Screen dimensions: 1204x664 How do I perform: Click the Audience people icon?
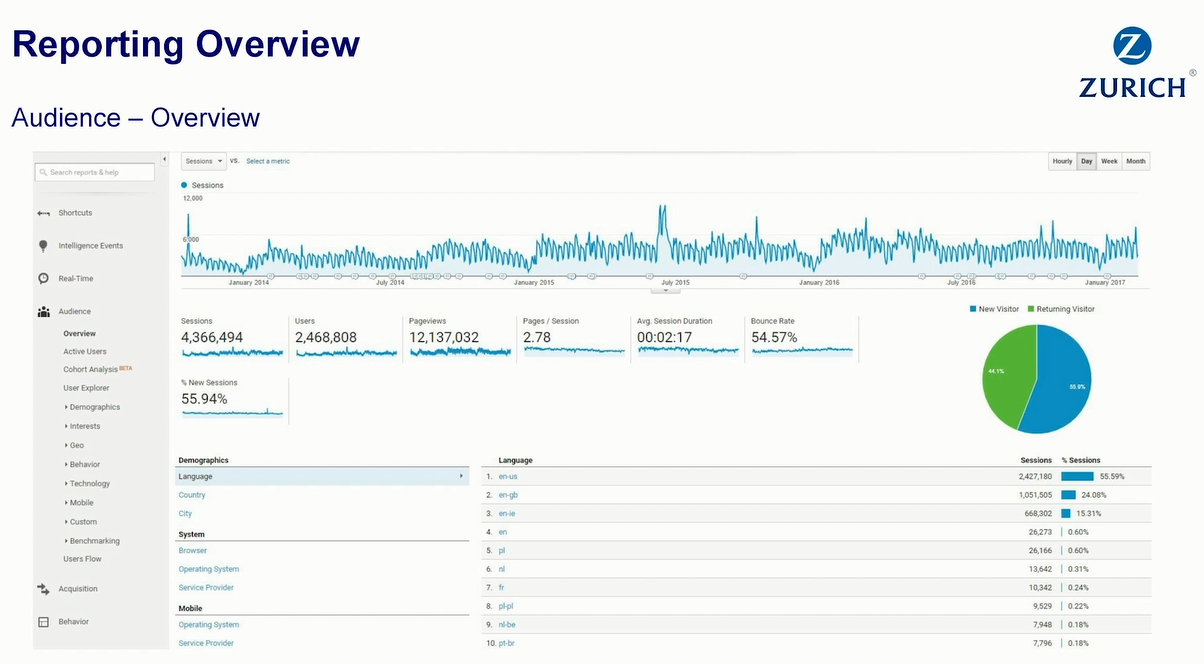[43, 312]
